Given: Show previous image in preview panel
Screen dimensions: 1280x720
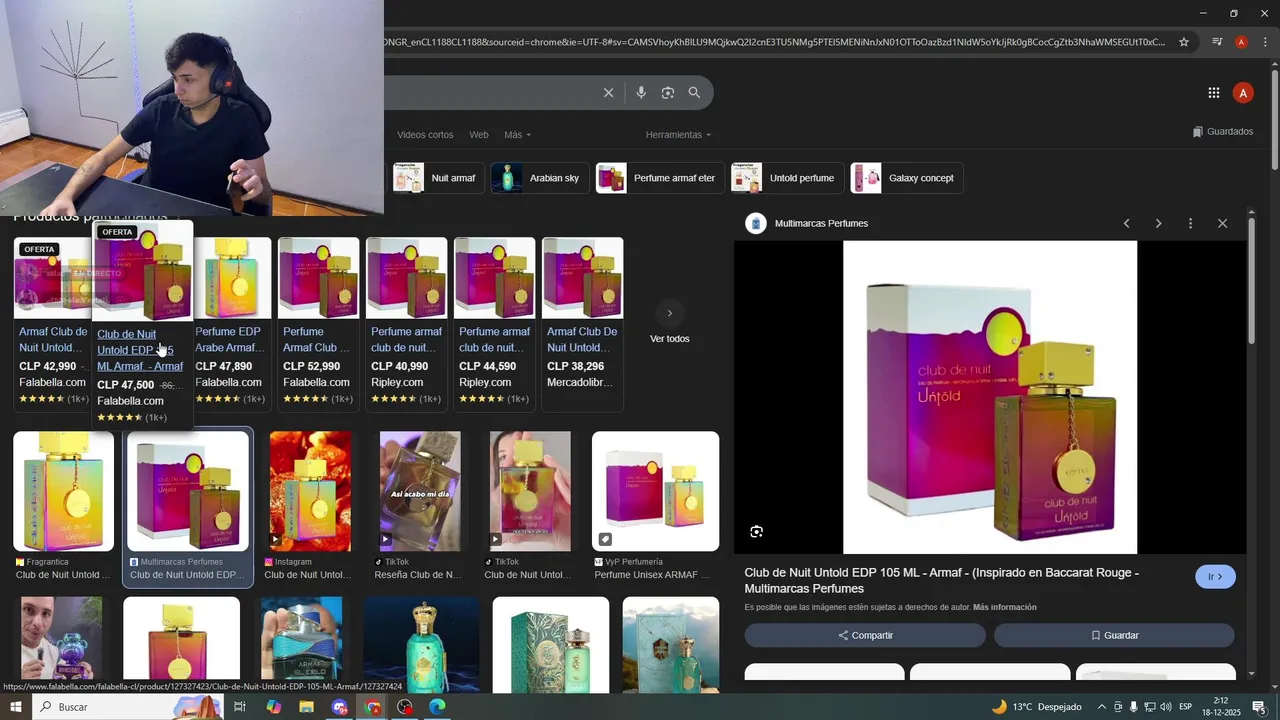Looking at the screenshot, I should (x=1127, y=223).
